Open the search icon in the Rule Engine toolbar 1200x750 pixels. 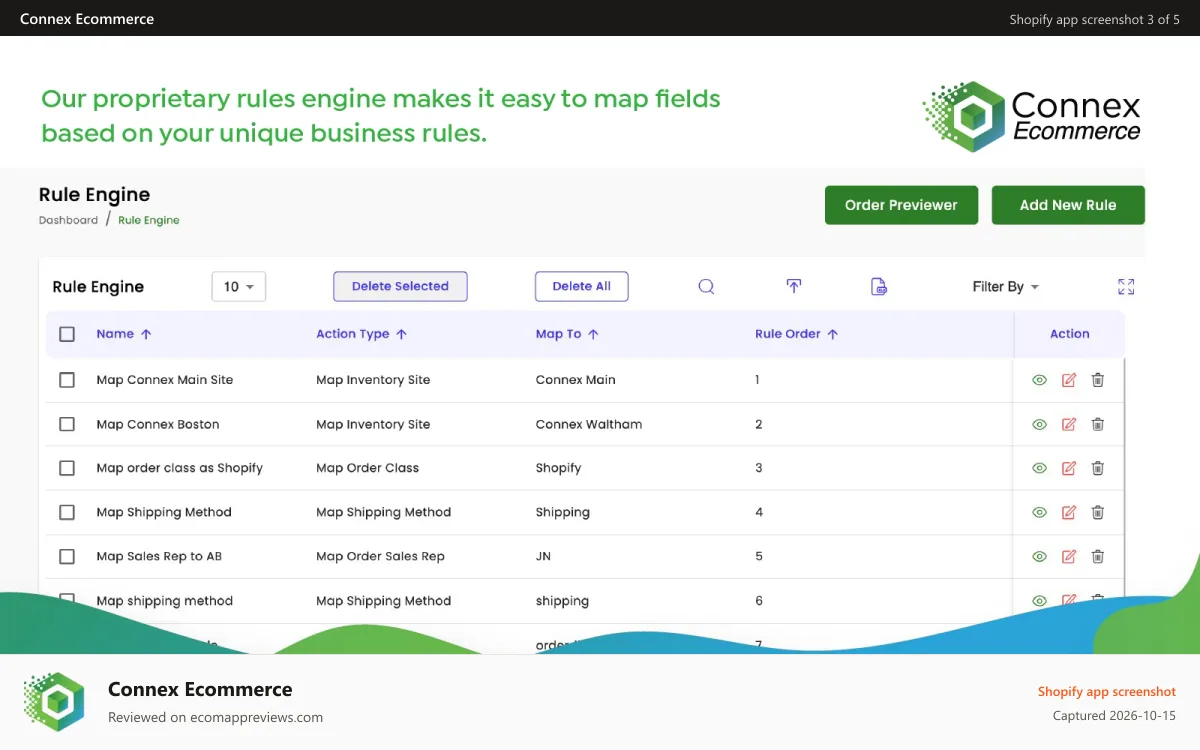pos(706,286)
